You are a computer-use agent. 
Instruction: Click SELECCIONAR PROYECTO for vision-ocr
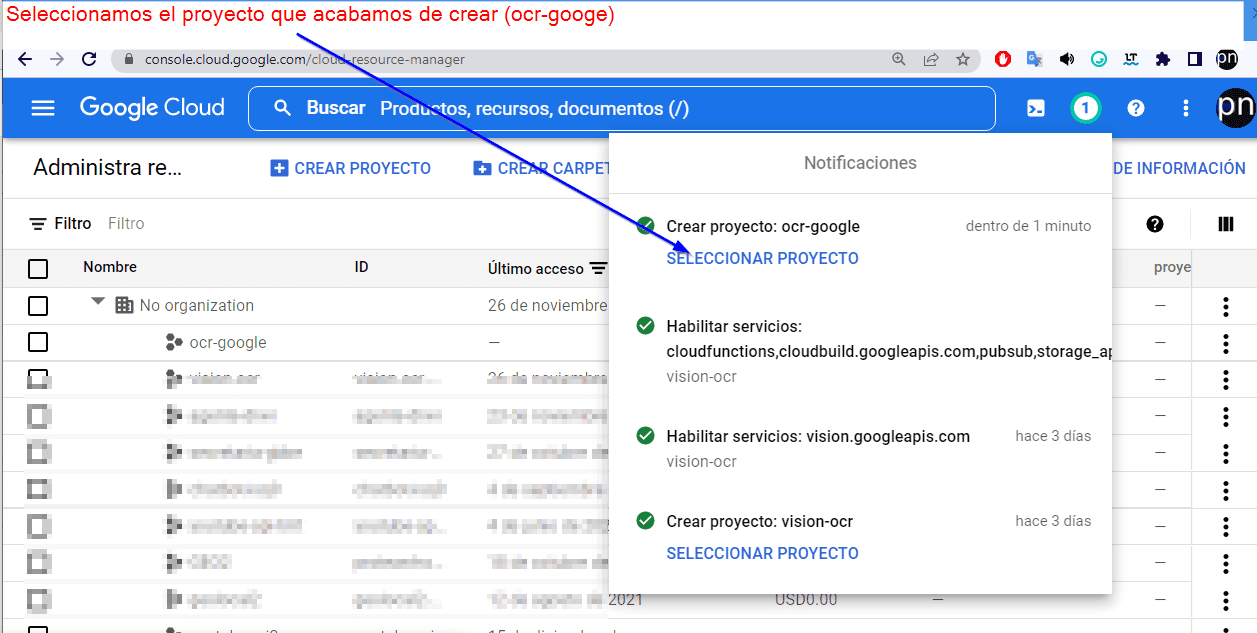point(762,553)
